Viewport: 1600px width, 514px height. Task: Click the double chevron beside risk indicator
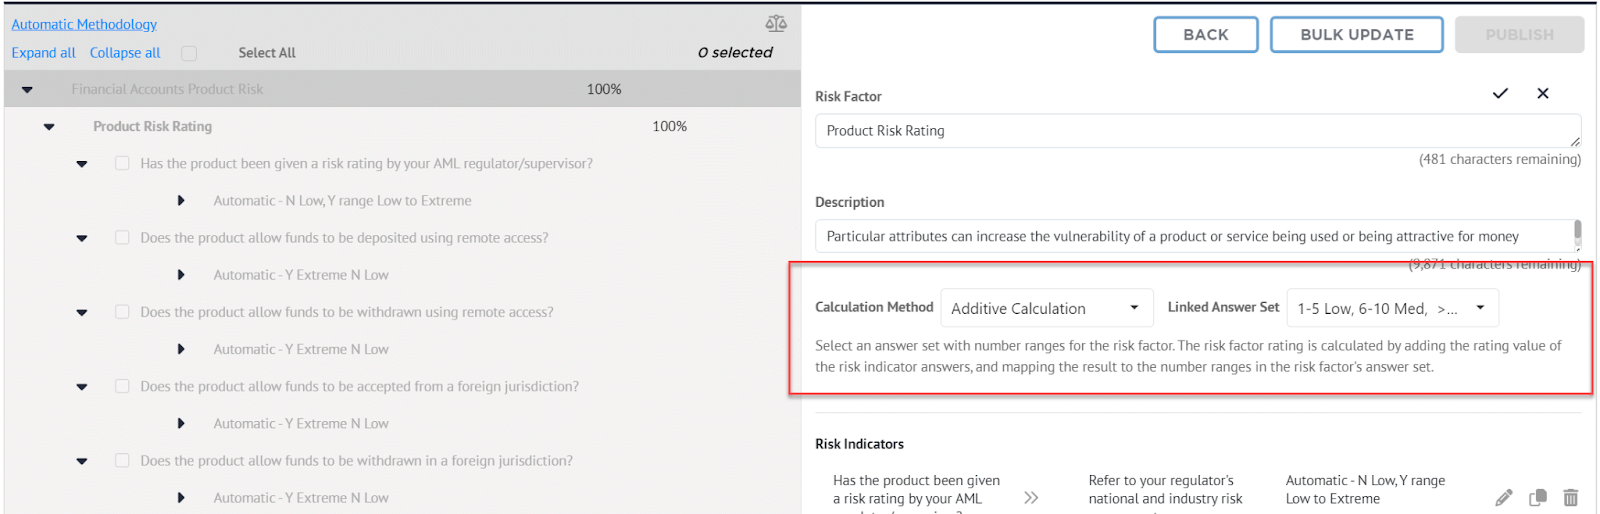pyautogui.click(x=1031, y=497)
